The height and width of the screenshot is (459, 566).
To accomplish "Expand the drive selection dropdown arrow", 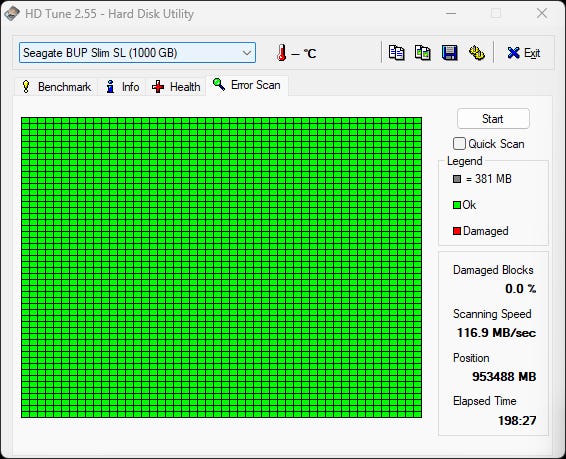I will pyautogui.click(x=247, y=53).
